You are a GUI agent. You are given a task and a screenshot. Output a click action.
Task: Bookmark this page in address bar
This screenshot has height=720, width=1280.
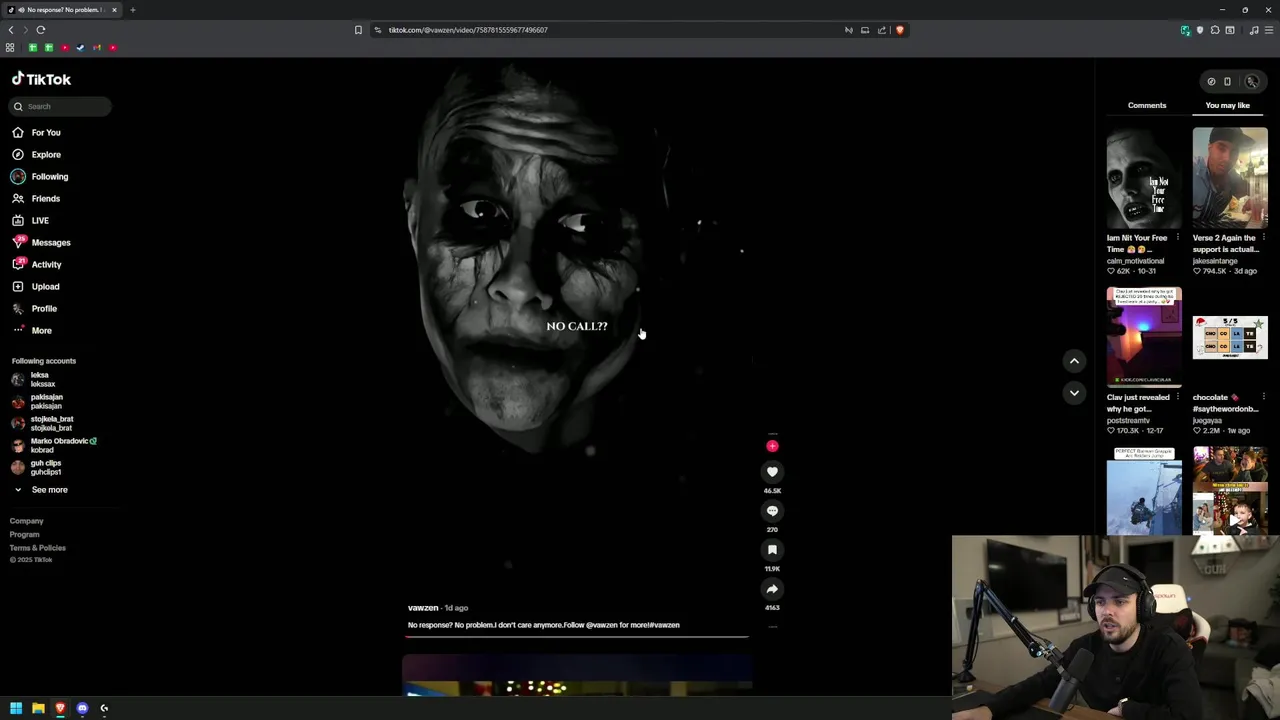pos(358,30)
